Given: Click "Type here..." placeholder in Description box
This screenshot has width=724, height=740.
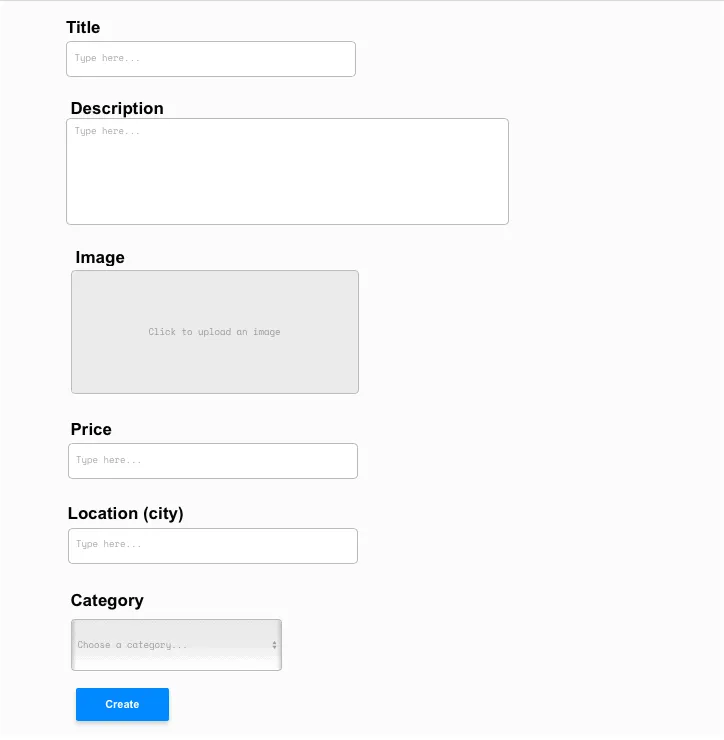Looking at the screenshot, I should 107,131.
